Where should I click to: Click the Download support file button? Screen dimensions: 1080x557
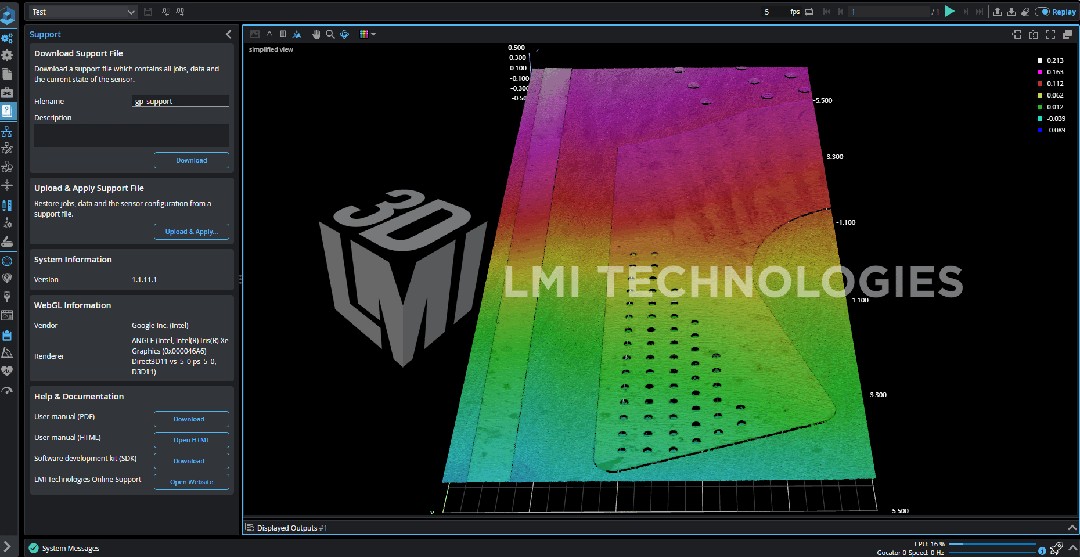(191, 160)
